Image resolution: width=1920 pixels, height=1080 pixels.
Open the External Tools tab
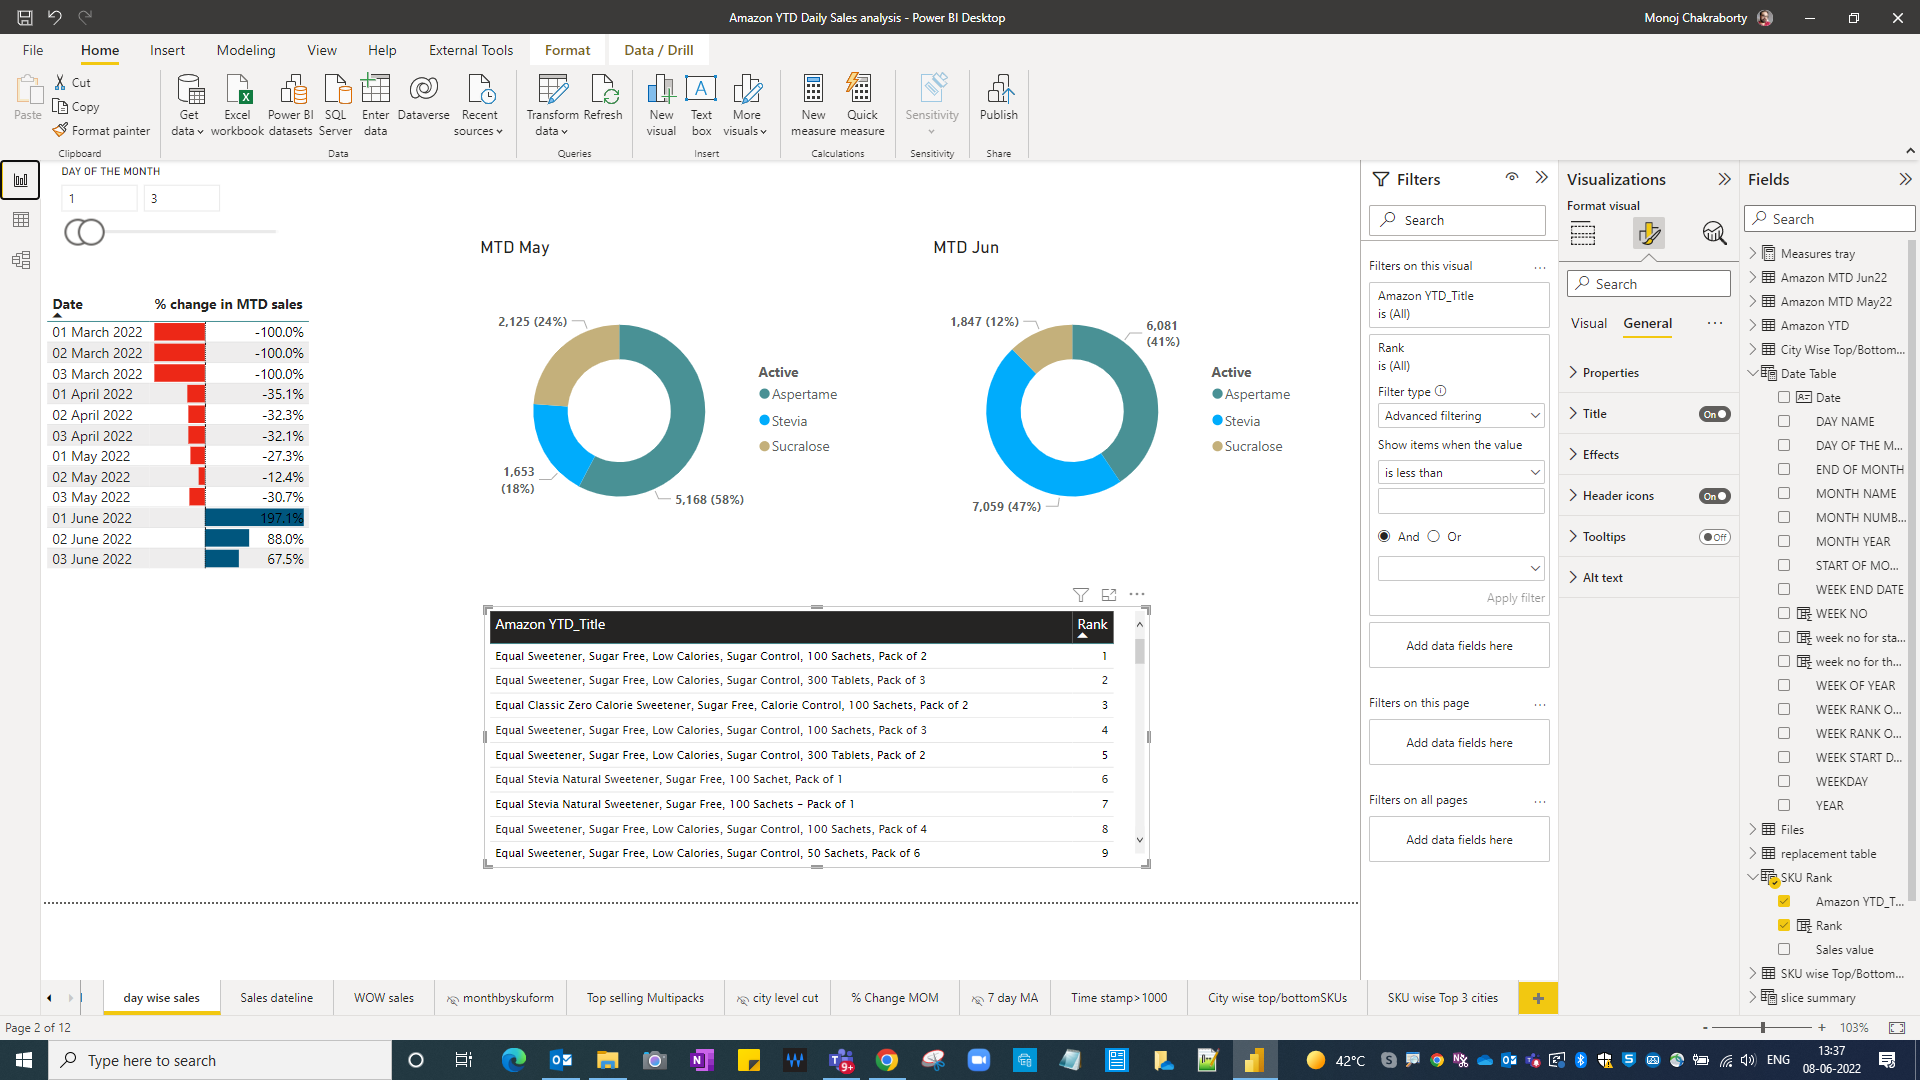471,50
